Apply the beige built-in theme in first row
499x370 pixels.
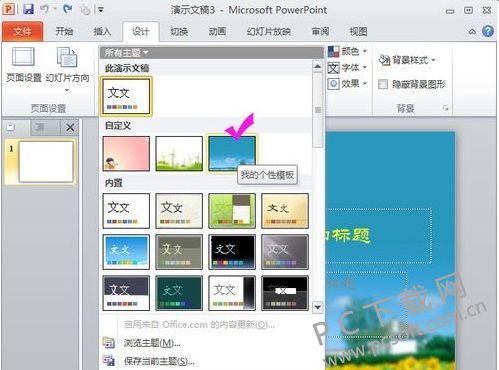[179, 211]
